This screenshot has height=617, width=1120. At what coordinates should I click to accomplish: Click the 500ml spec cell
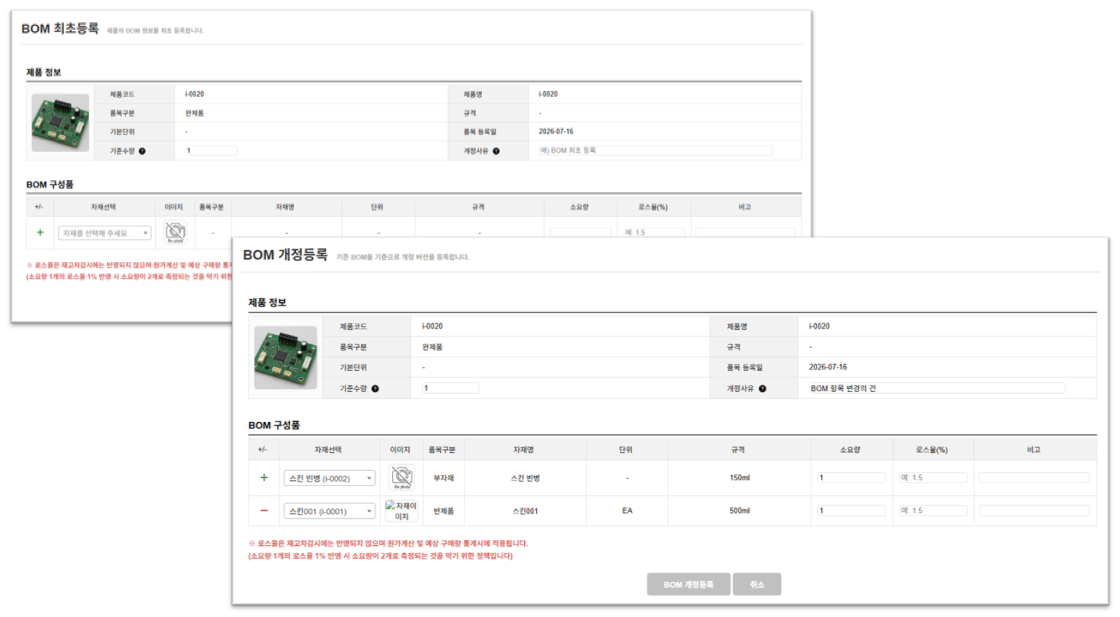(x=739, y=511)
